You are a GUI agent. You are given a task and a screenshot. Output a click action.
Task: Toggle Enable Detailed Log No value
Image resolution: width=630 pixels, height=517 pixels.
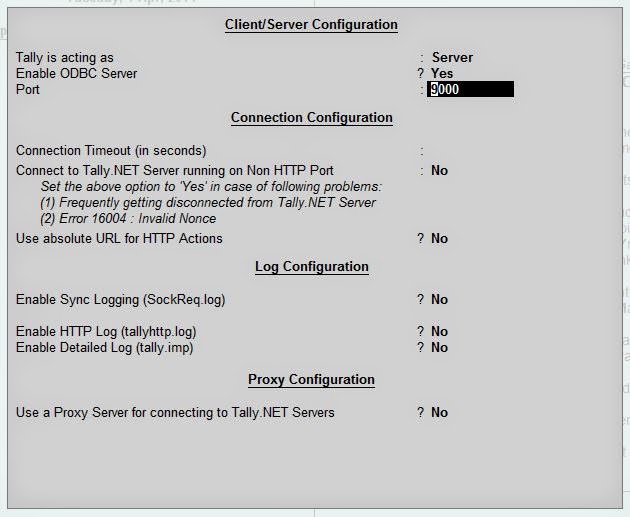point(439,347)
